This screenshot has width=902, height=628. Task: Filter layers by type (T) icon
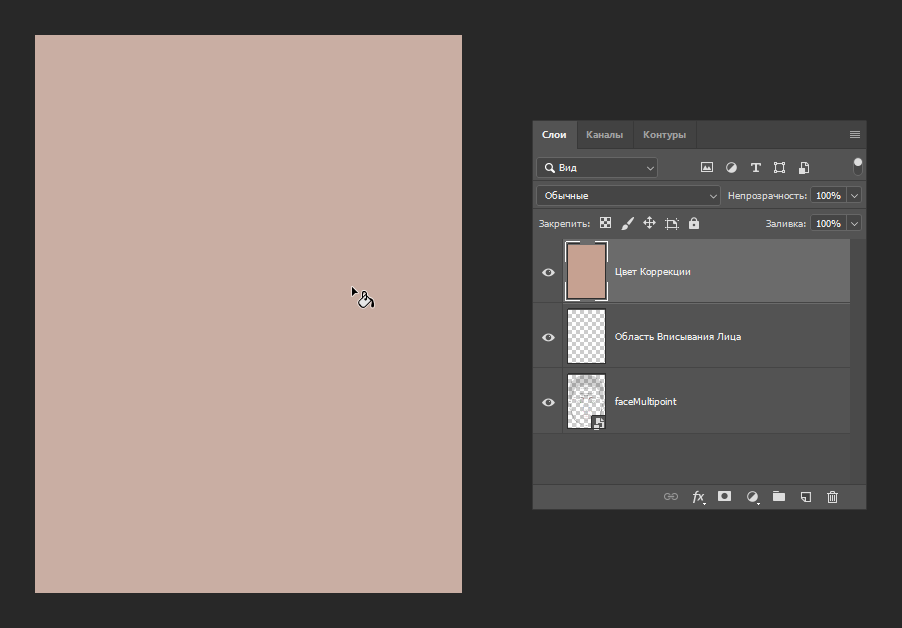tap(755, 167)
